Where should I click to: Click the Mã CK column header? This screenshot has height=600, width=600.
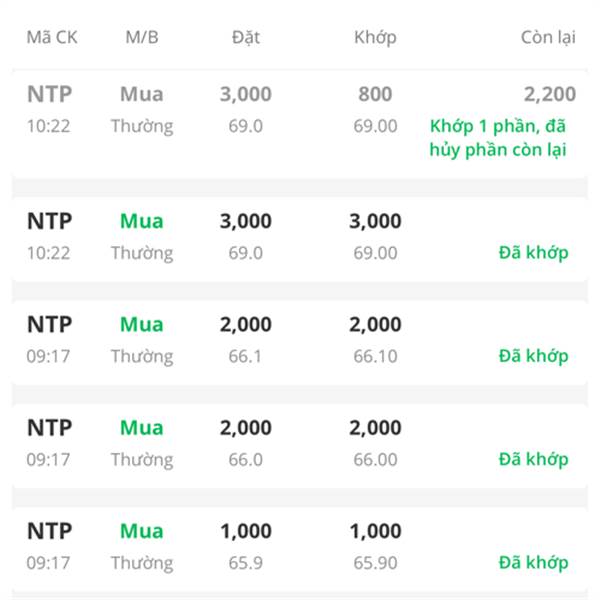coord(52,37)
